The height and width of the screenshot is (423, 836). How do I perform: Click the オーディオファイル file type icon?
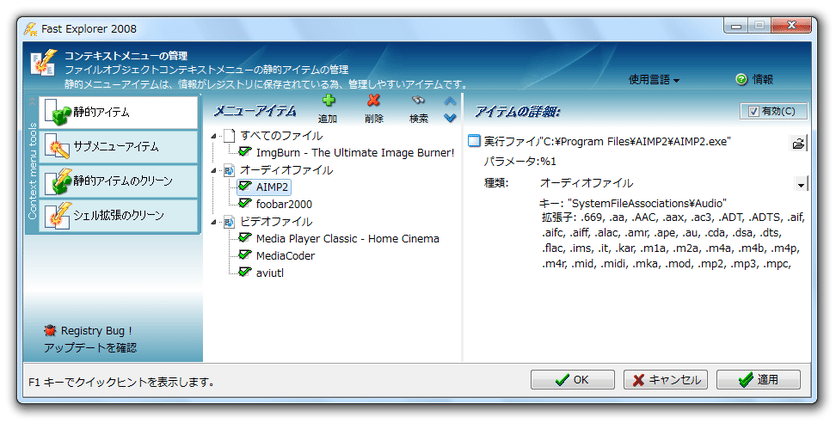tap(229, 170)
